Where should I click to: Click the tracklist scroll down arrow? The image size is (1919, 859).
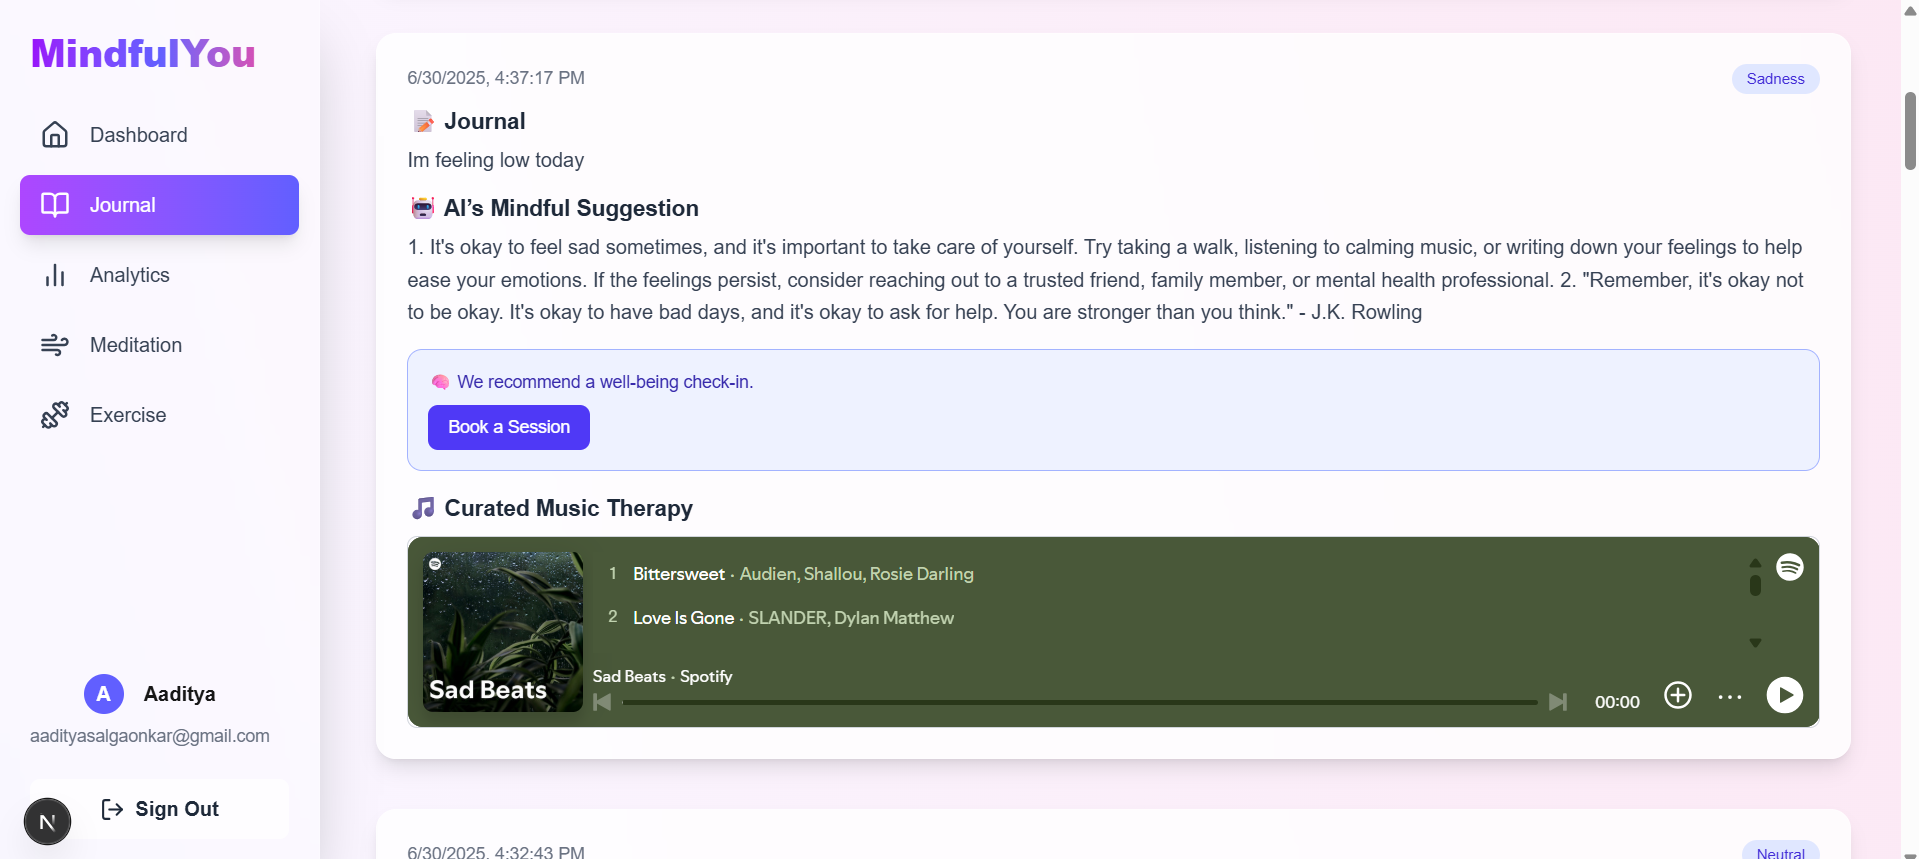(x=1755, y=643)
